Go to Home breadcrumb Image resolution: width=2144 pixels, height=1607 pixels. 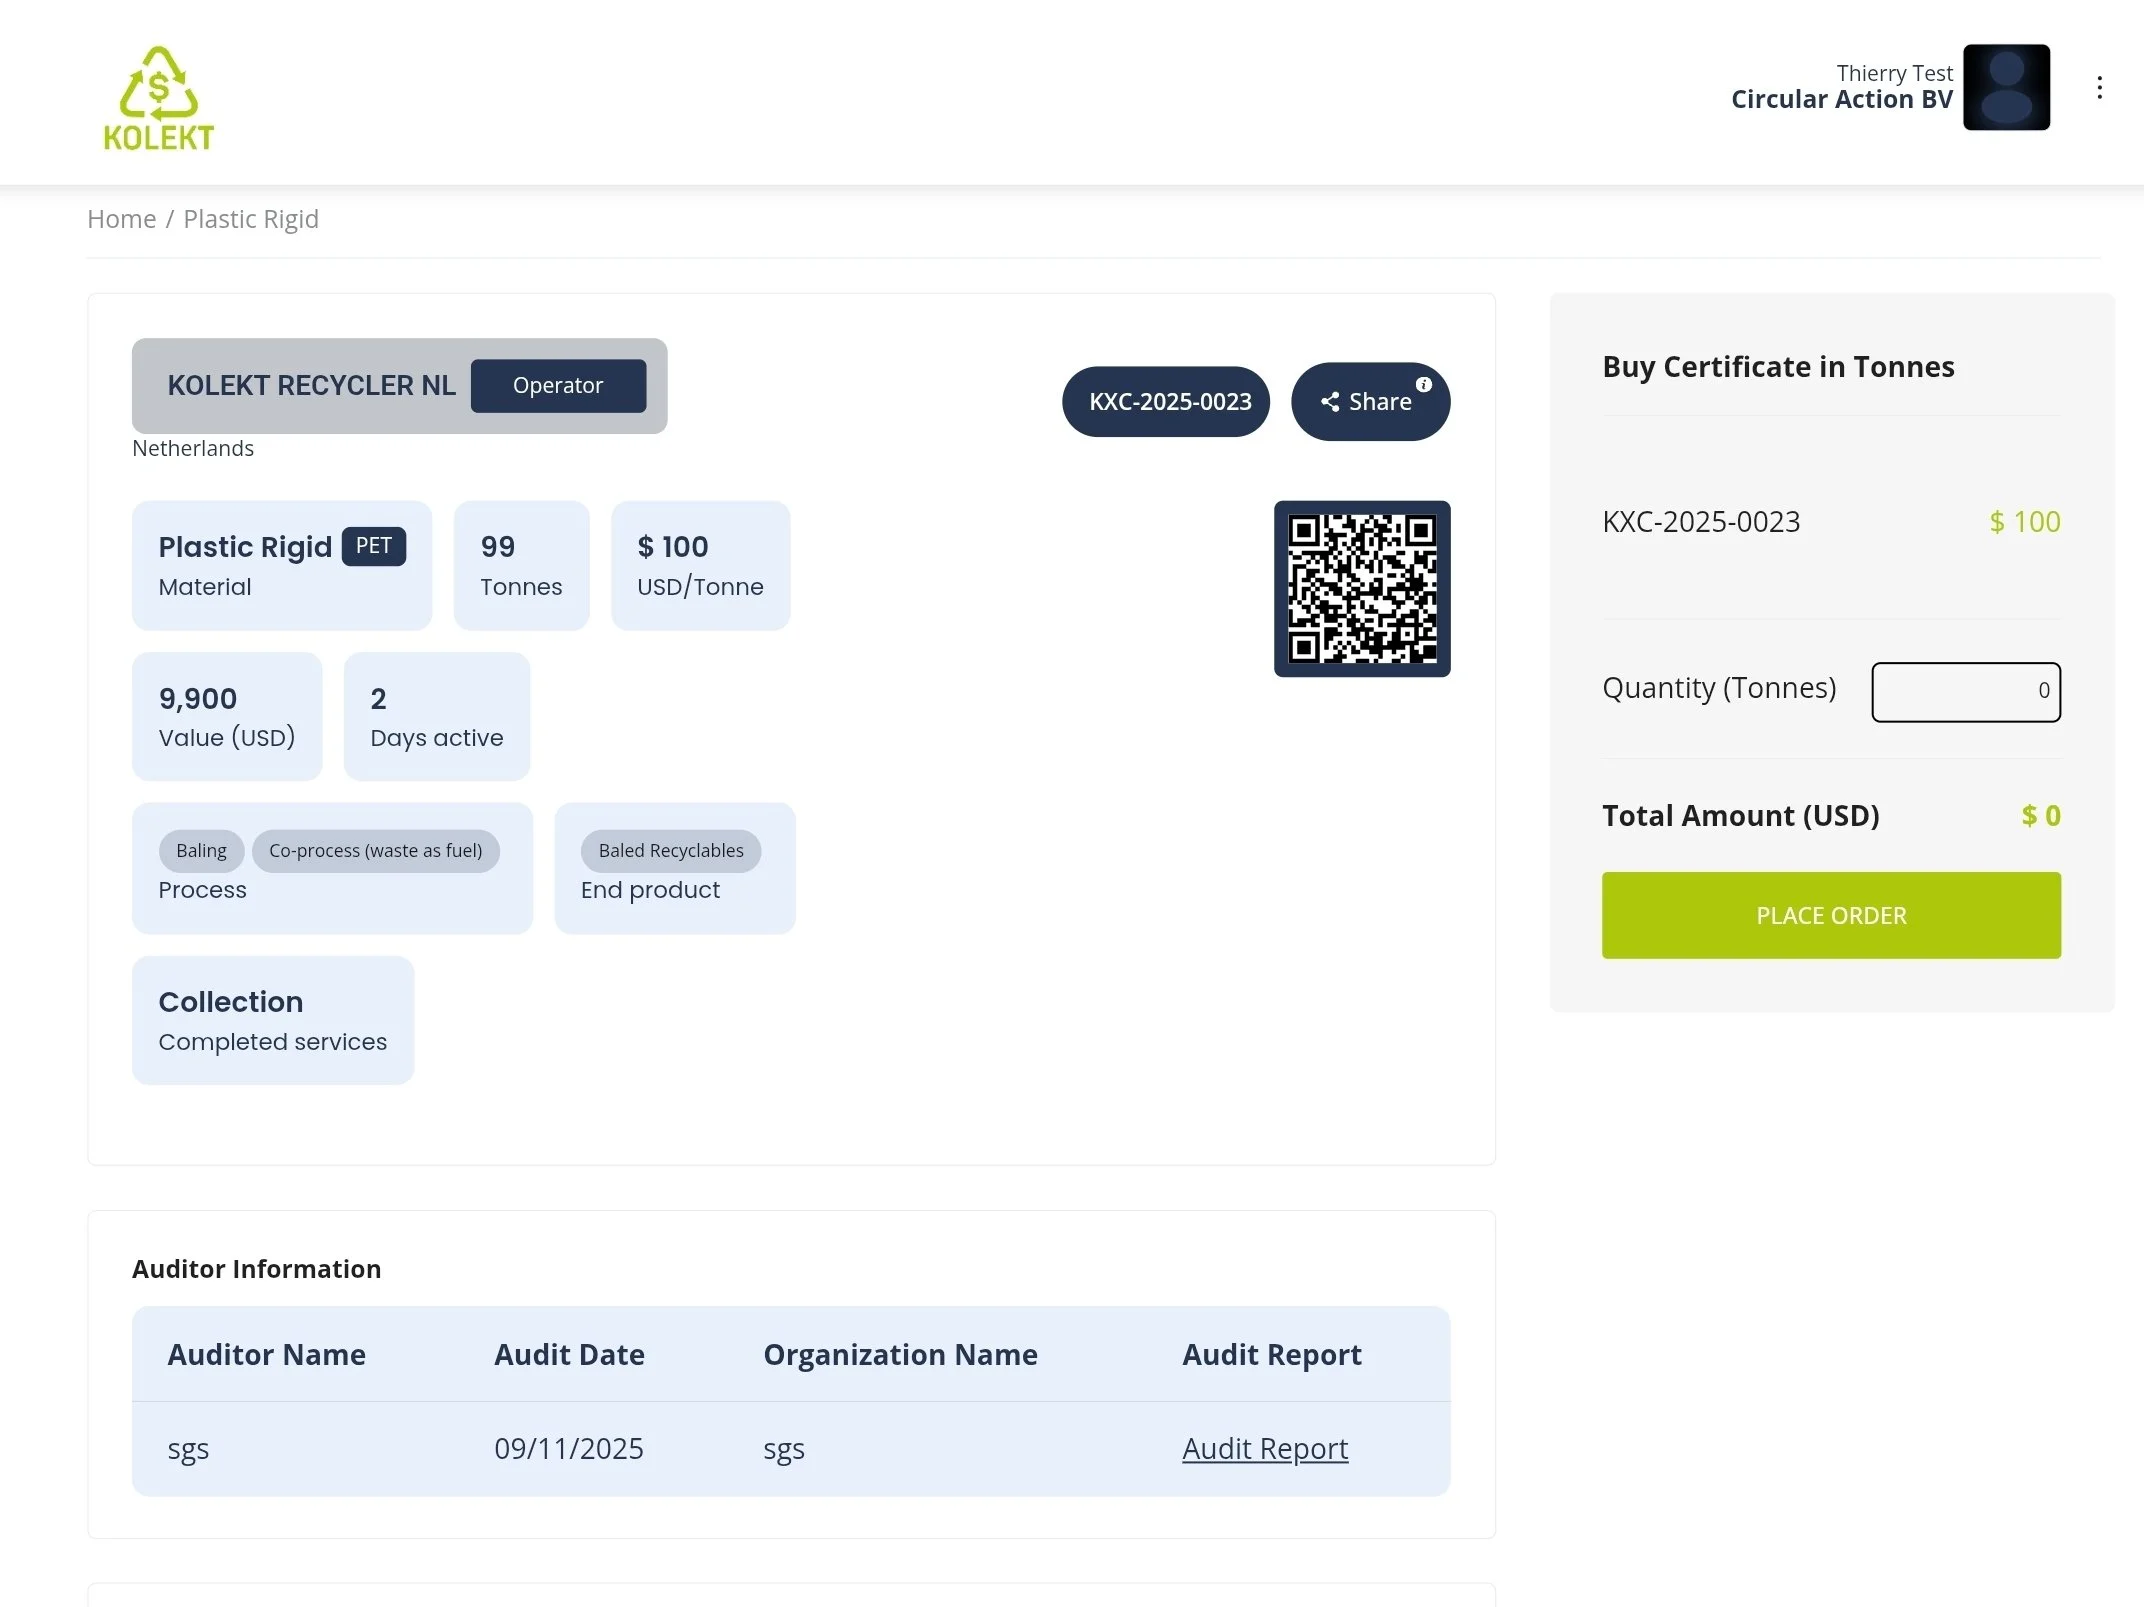tap(121, 219)
